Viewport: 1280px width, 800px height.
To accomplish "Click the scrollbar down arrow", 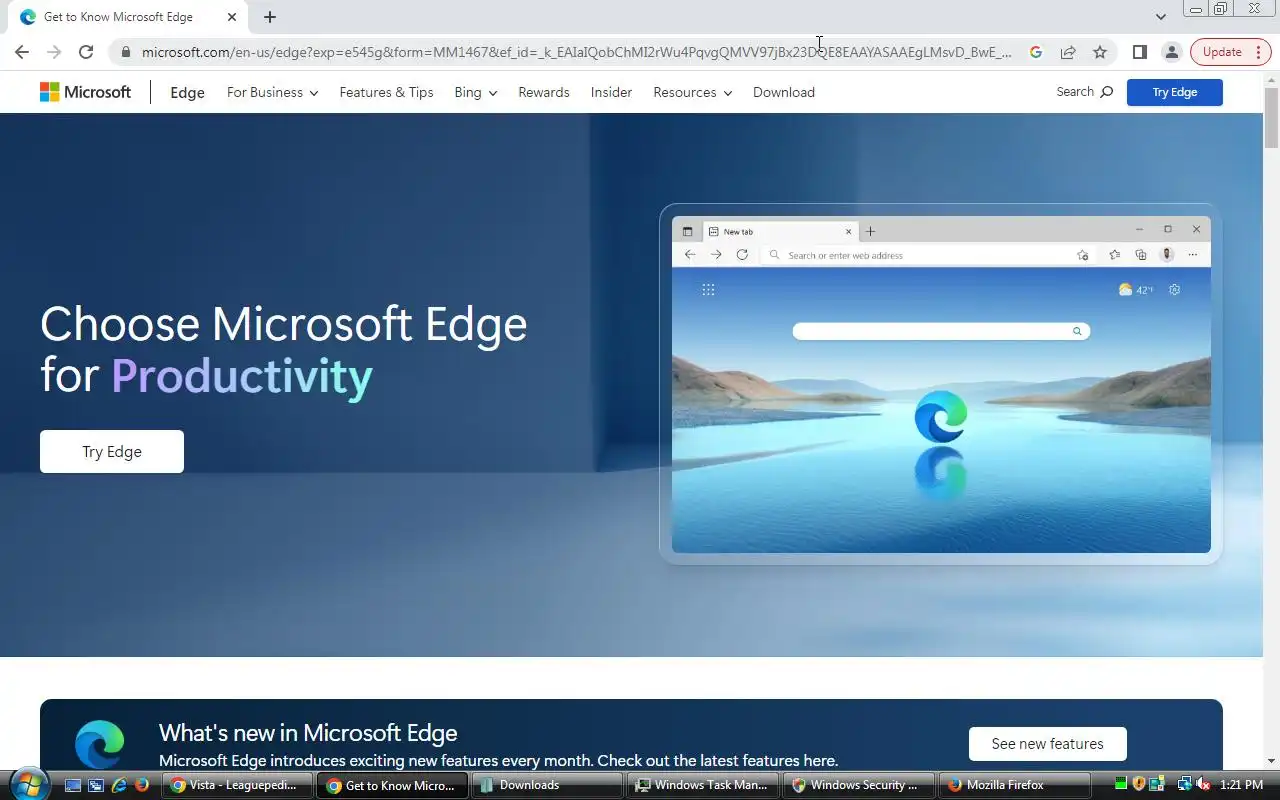I will (x=1271, y=761).
